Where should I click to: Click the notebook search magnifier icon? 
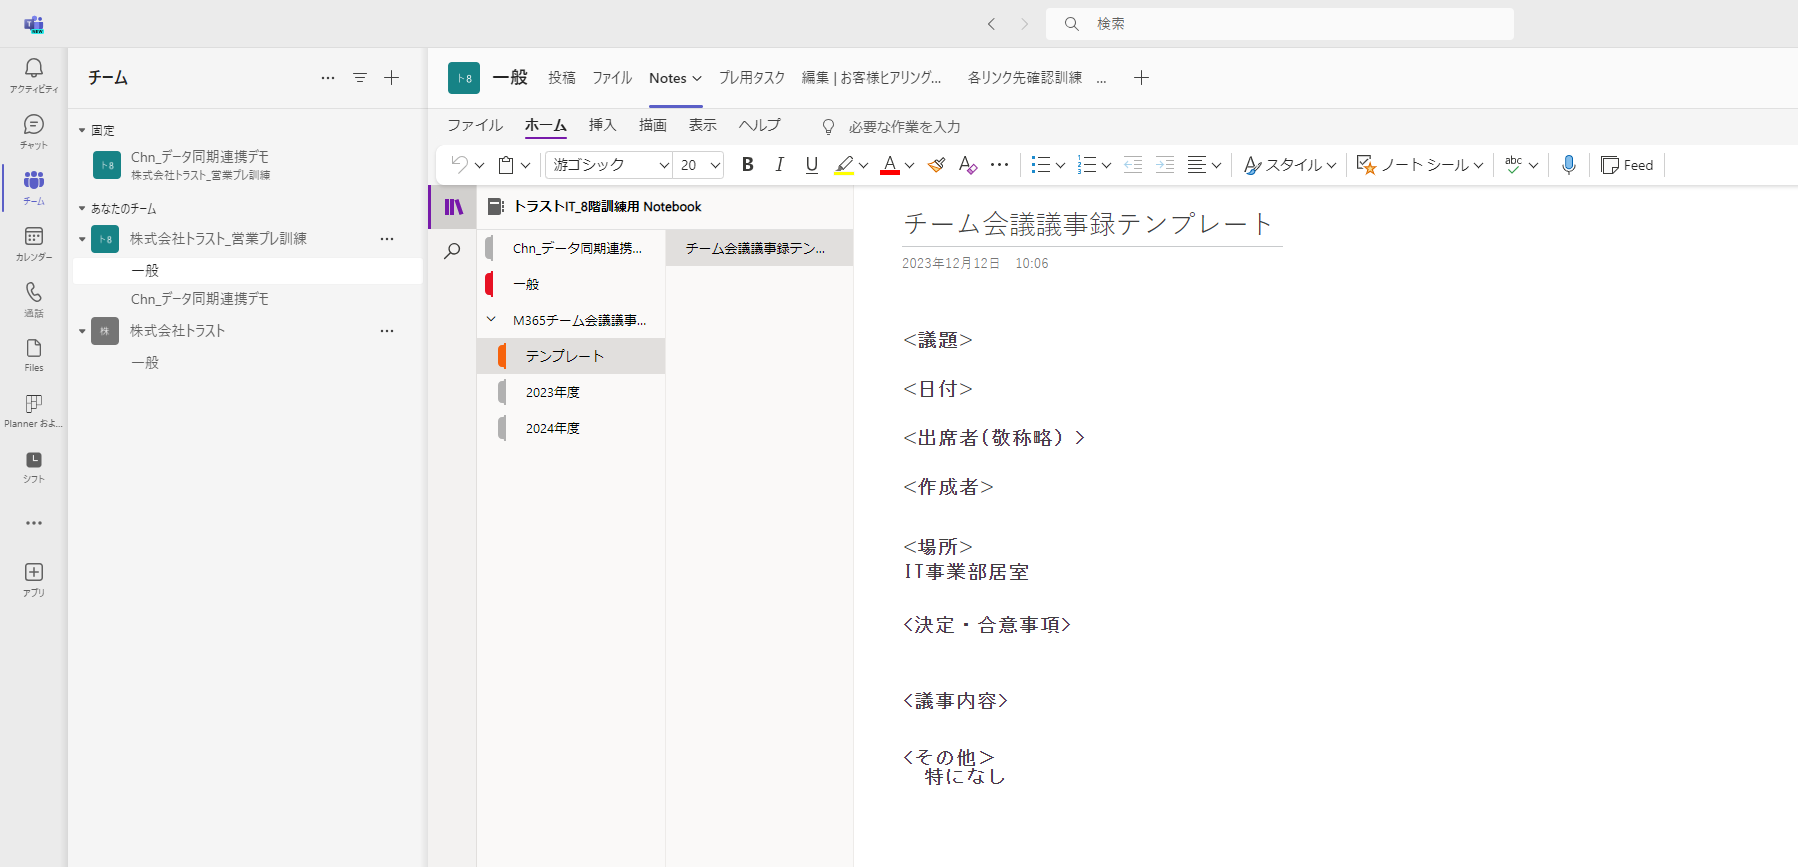coord(453,251)
